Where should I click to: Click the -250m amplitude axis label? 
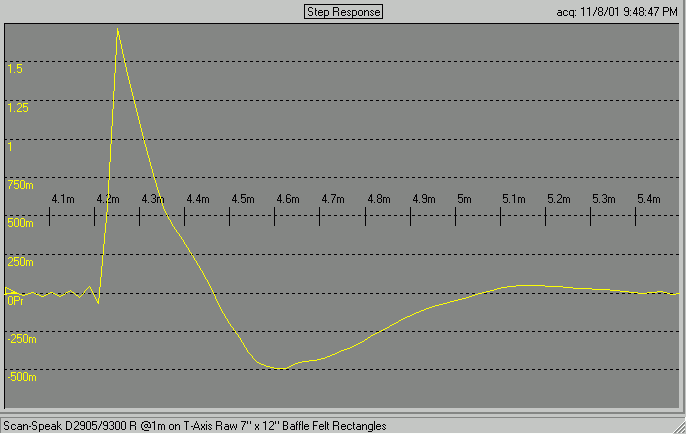pyautogui.click(x=22, y=339)
